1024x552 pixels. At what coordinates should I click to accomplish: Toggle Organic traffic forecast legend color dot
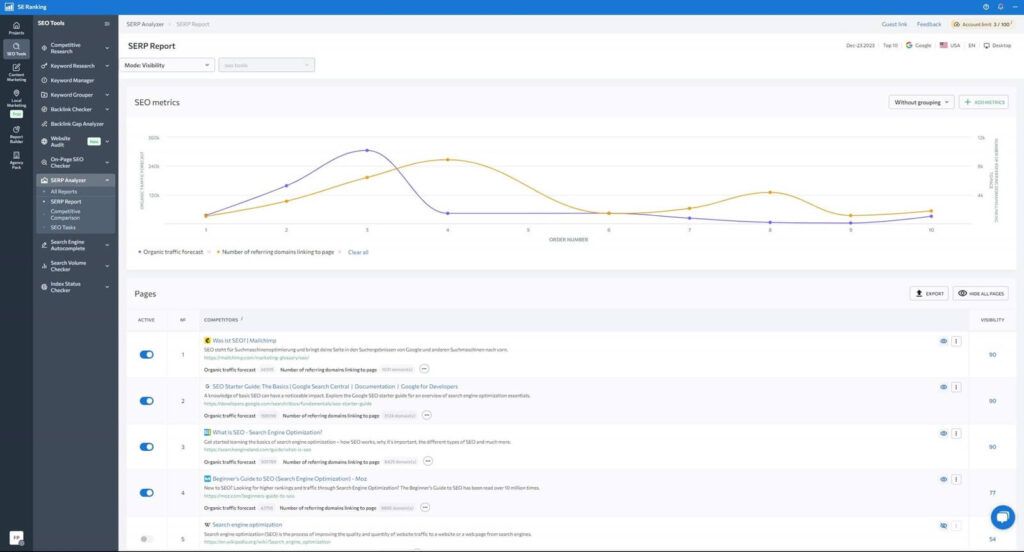pos(140,252)
